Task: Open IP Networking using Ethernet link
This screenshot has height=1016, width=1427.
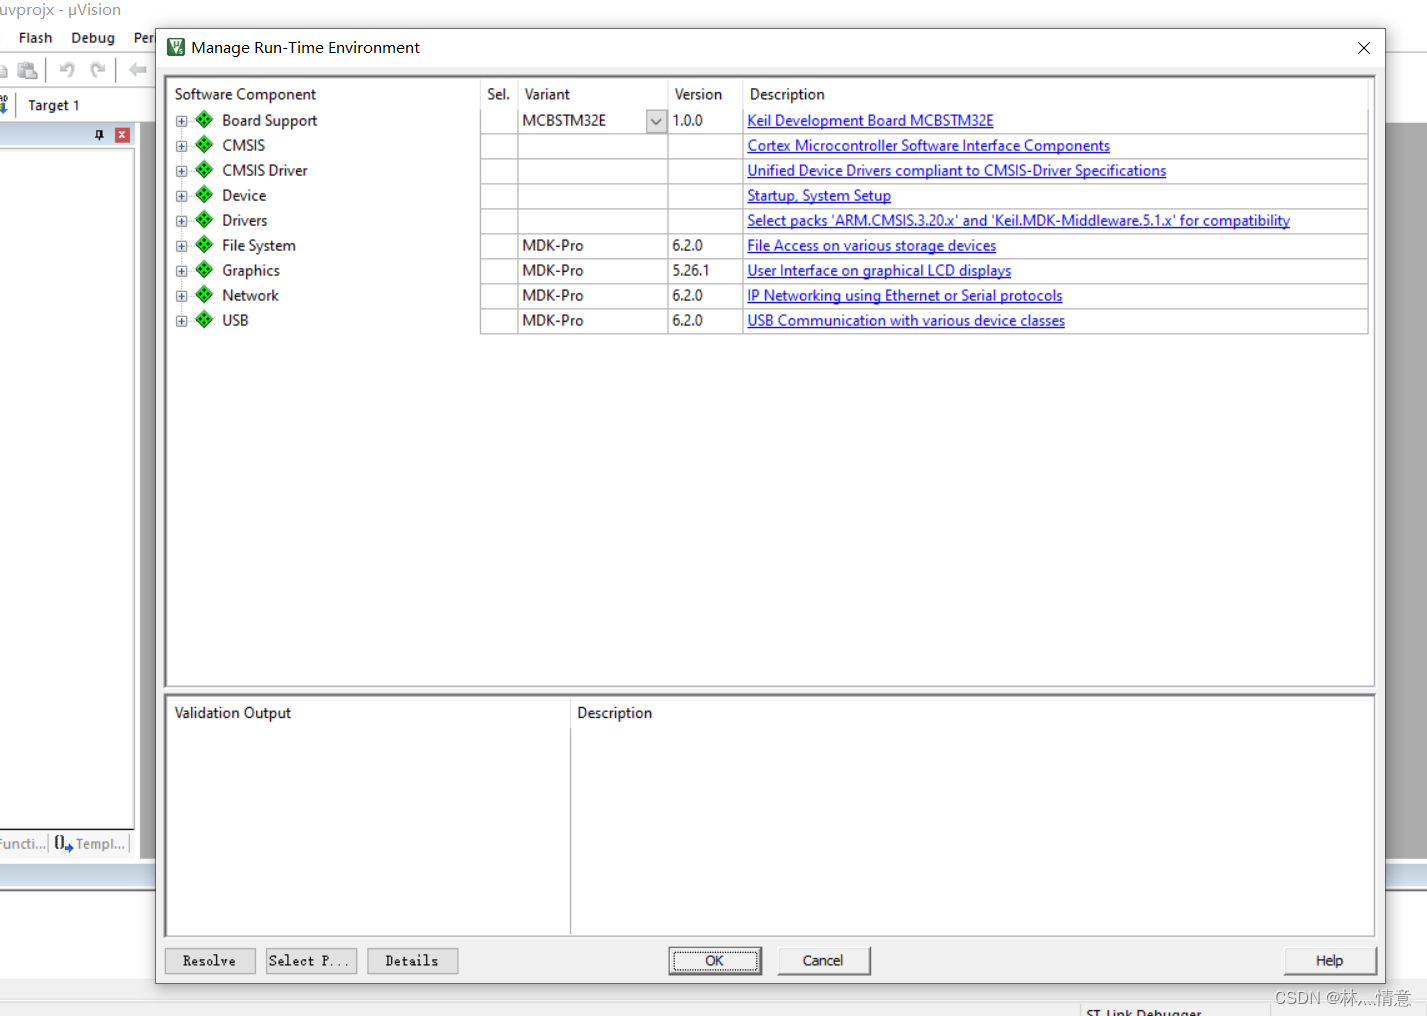Action: (904, 295)
